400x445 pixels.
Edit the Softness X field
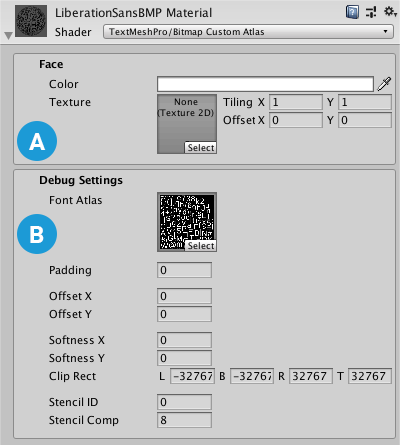tap(184, 340)
